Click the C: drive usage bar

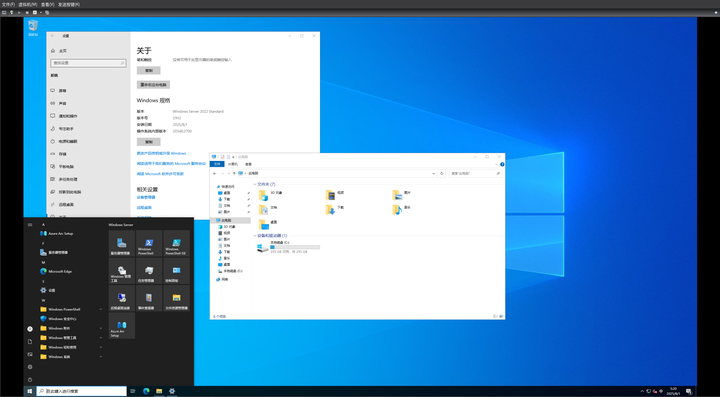295,247
